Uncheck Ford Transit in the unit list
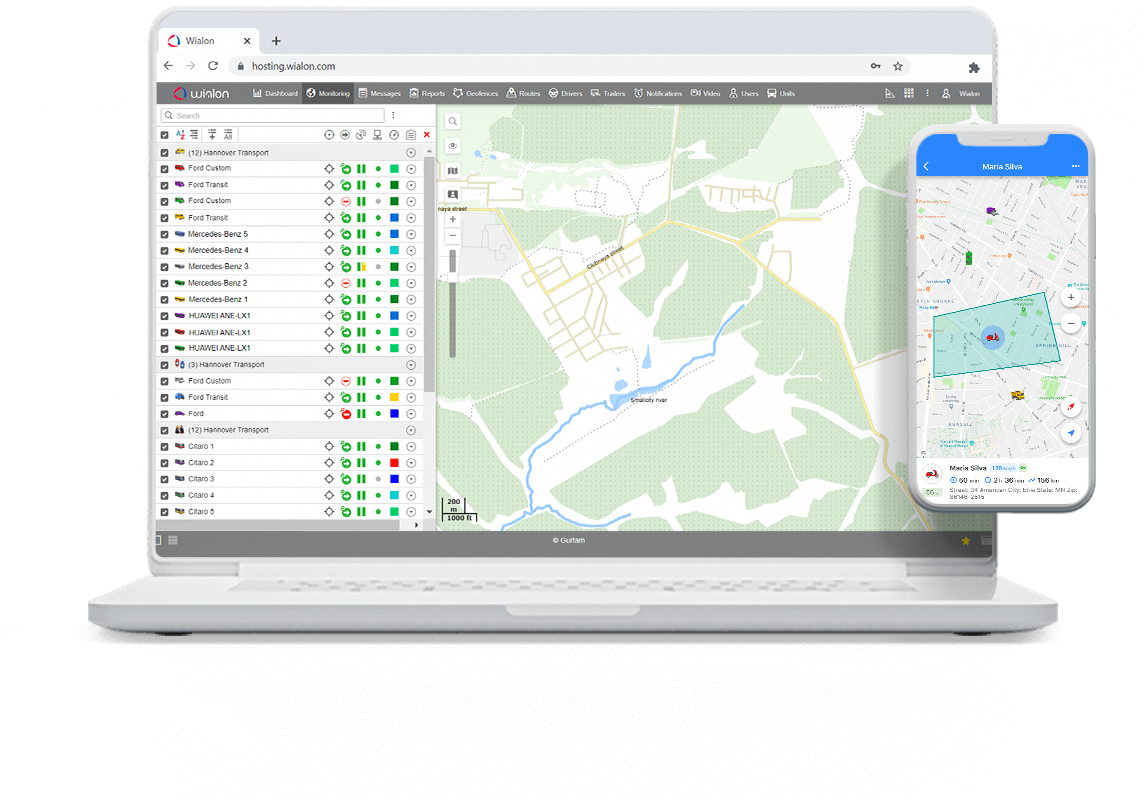This screenshot has height=800, width=1144. [163, 184]
